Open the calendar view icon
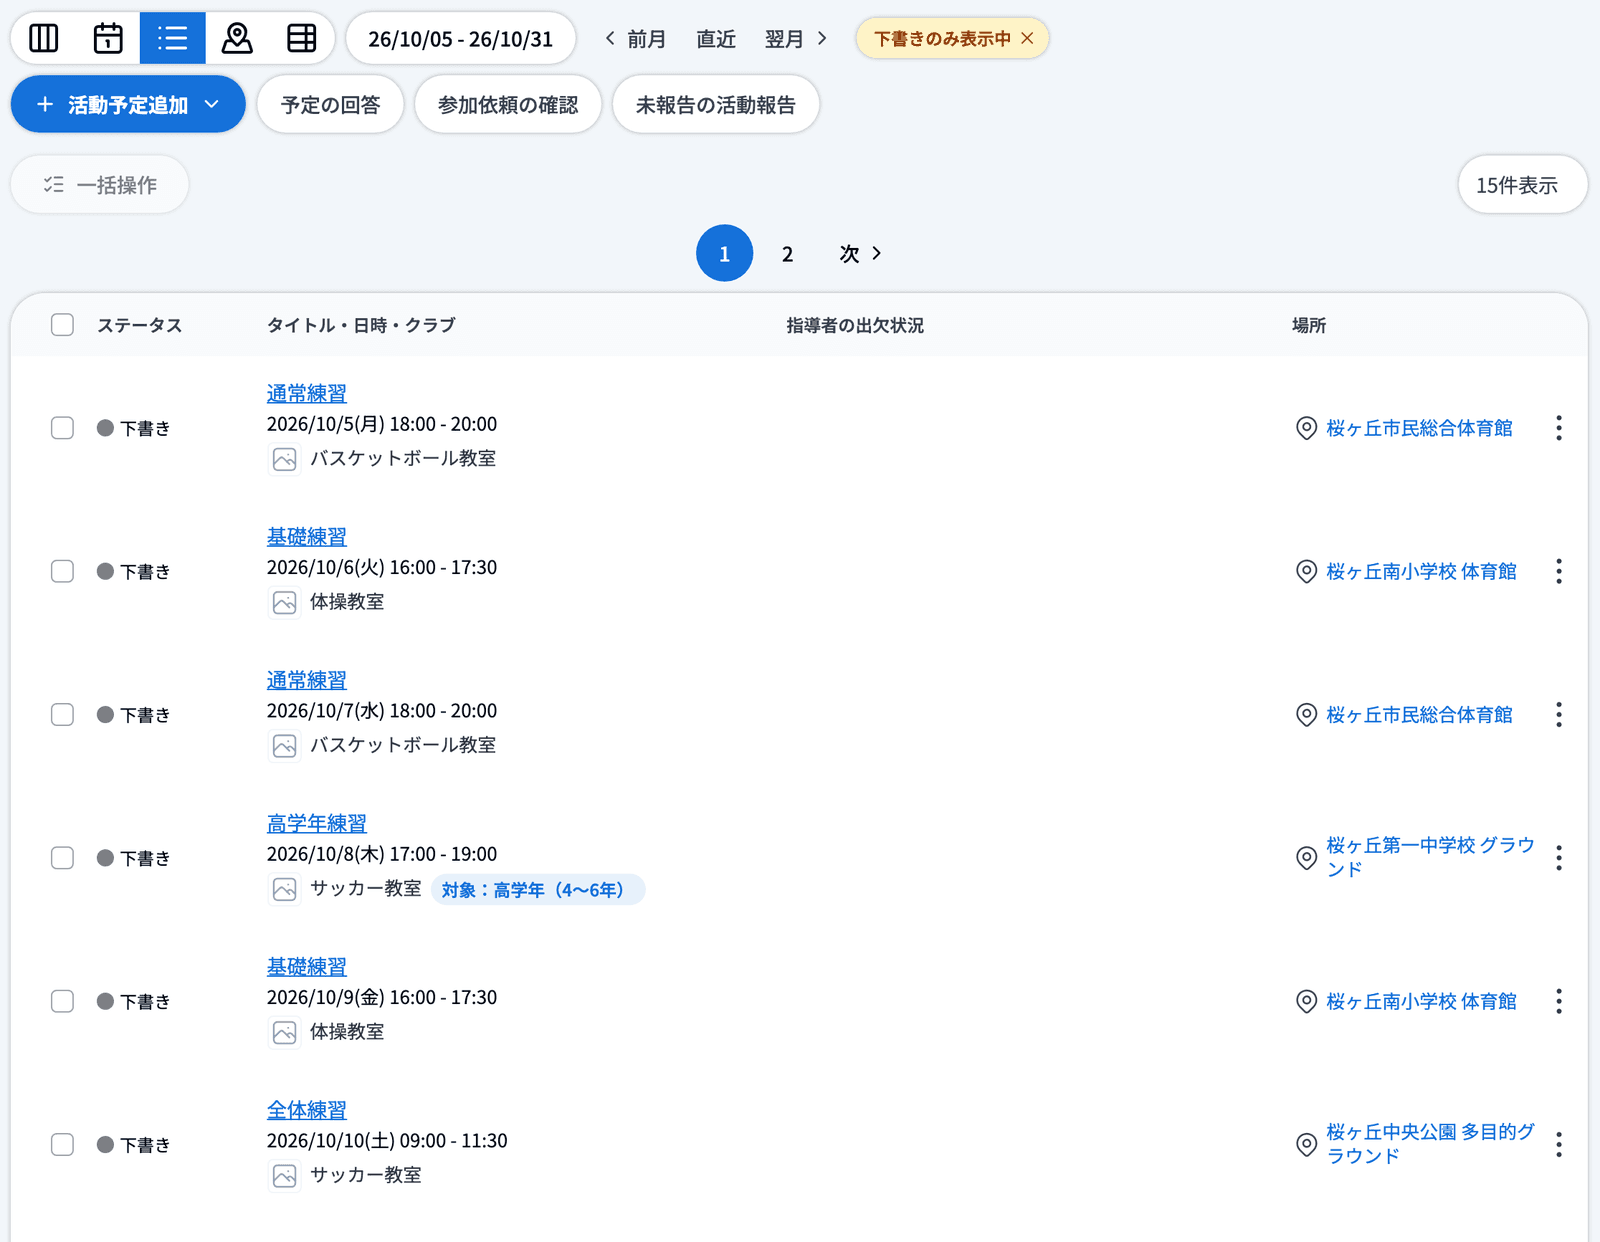The image size is (1600, 1242). tap(108, 38)
